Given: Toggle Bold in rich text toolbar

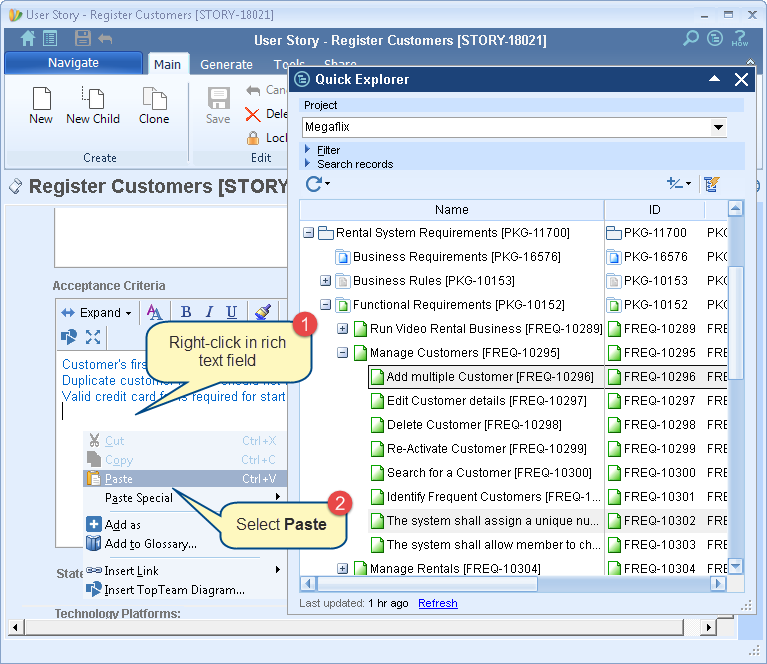Looking at the screenshot, I should [x=186, y=312].
